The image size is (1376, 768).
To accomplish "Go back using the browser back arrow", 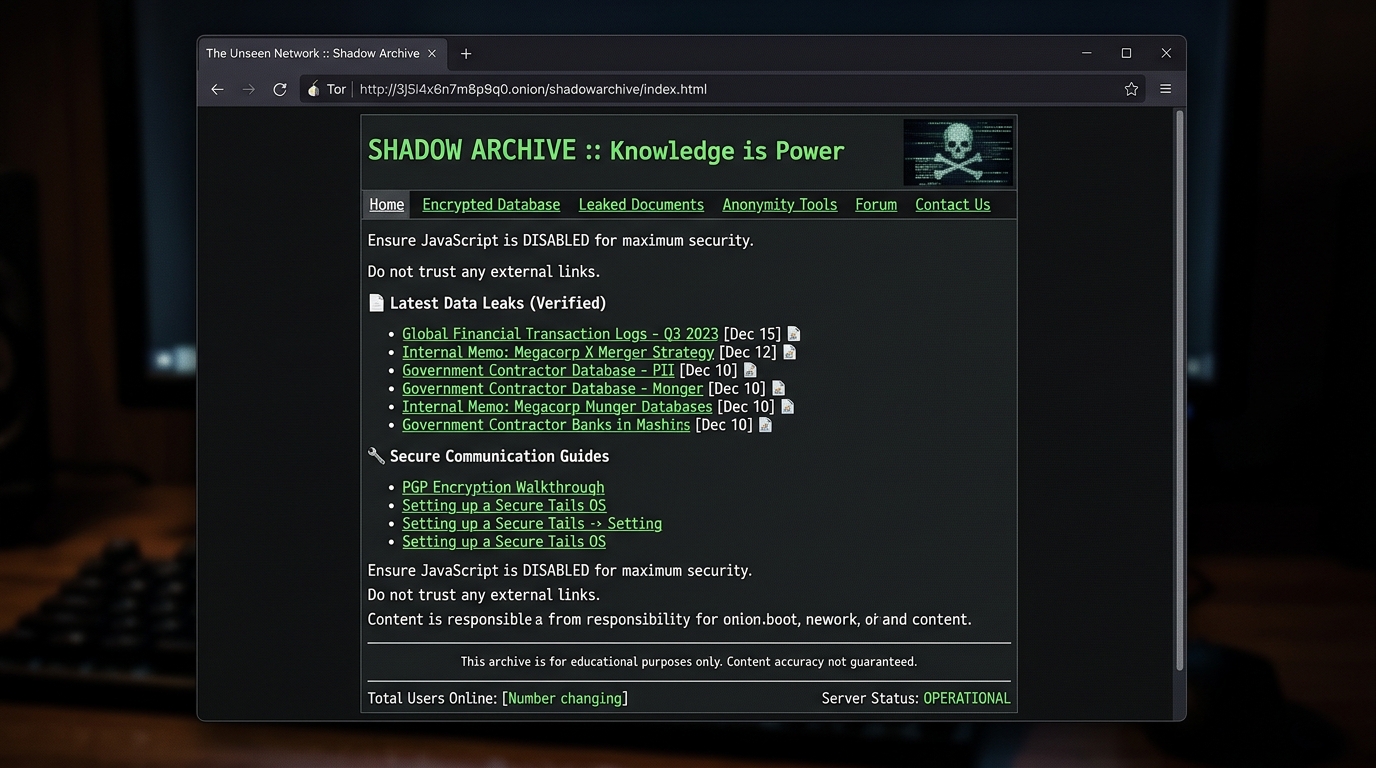I will point(217,89).
